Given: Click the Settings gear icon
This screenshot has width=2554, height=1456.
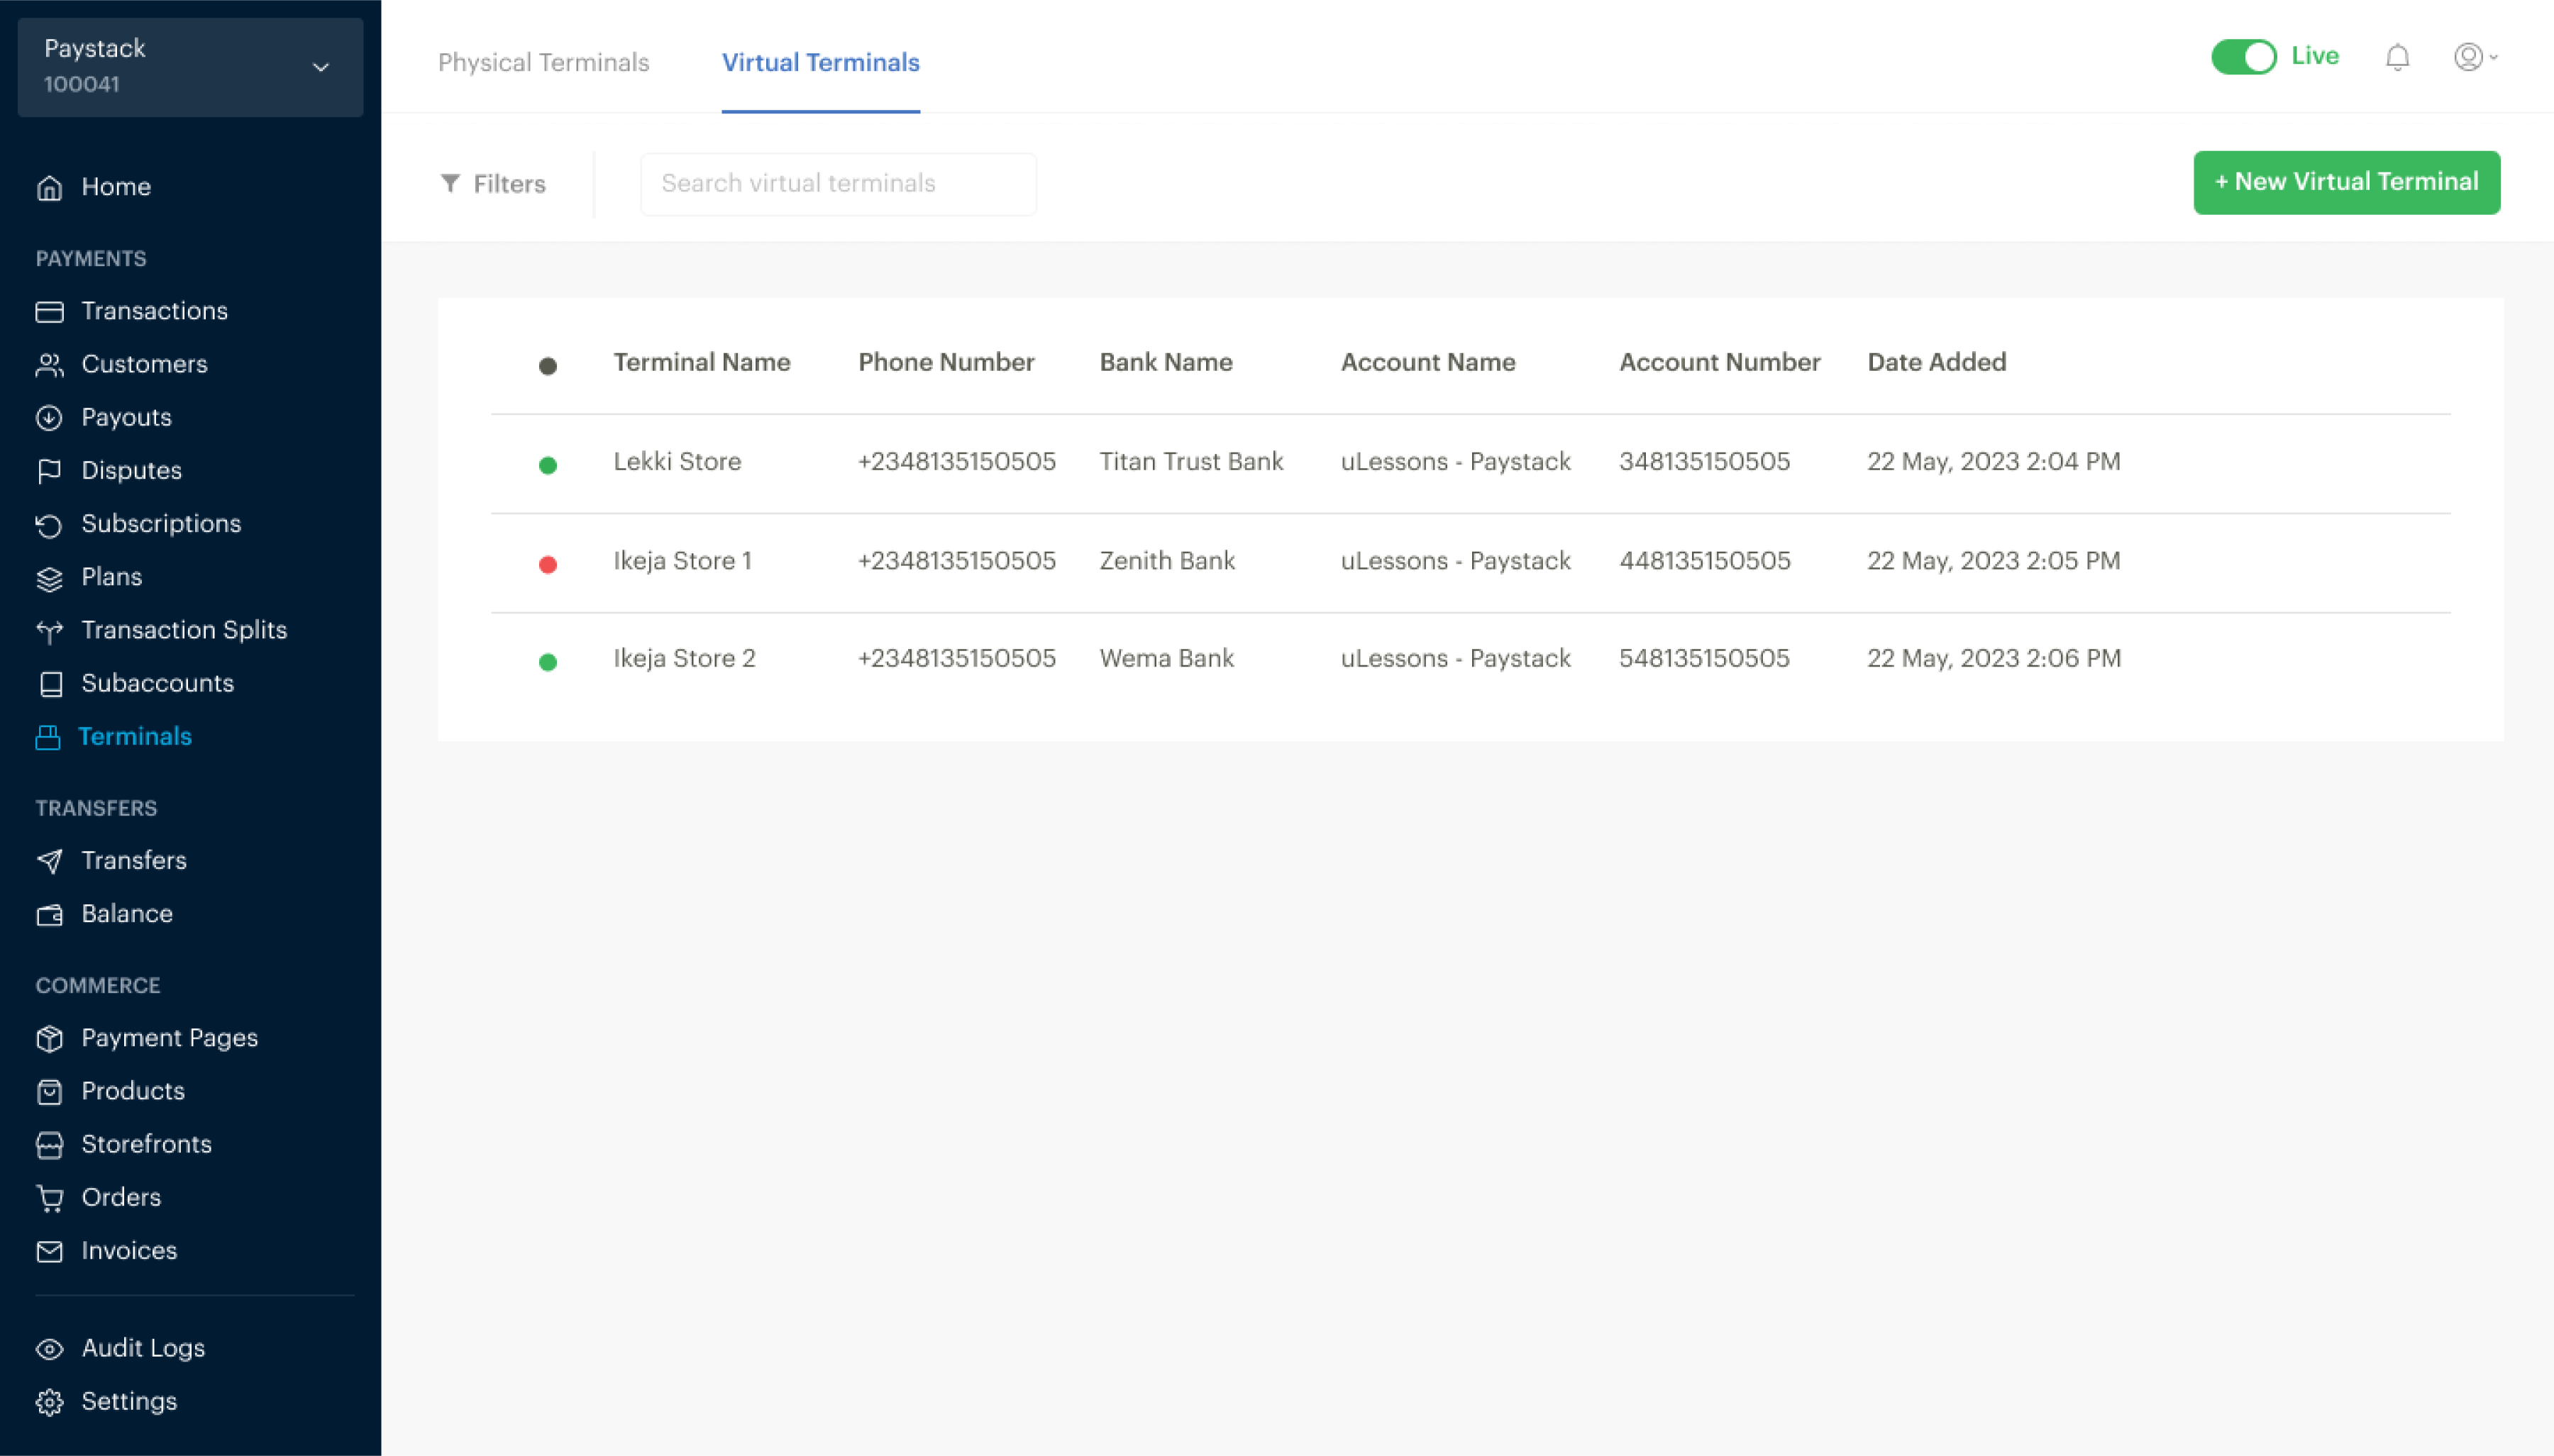Looking at the screenshot, I should (49, 1402).
